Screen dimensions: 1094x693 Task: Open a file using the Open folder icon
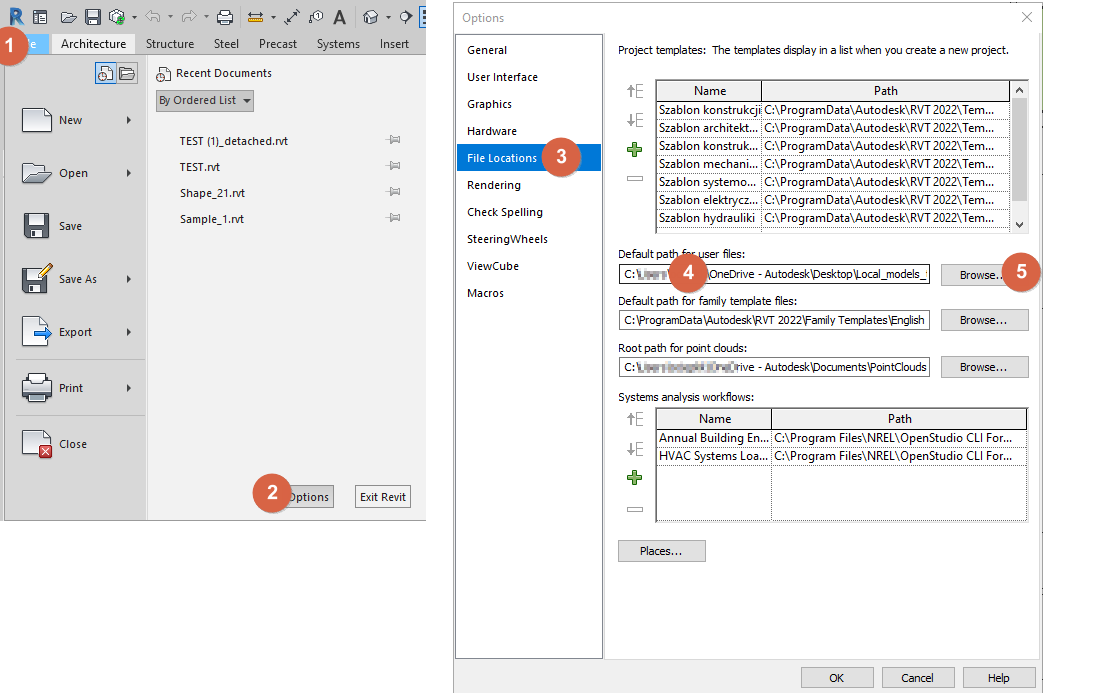point(68,16)
